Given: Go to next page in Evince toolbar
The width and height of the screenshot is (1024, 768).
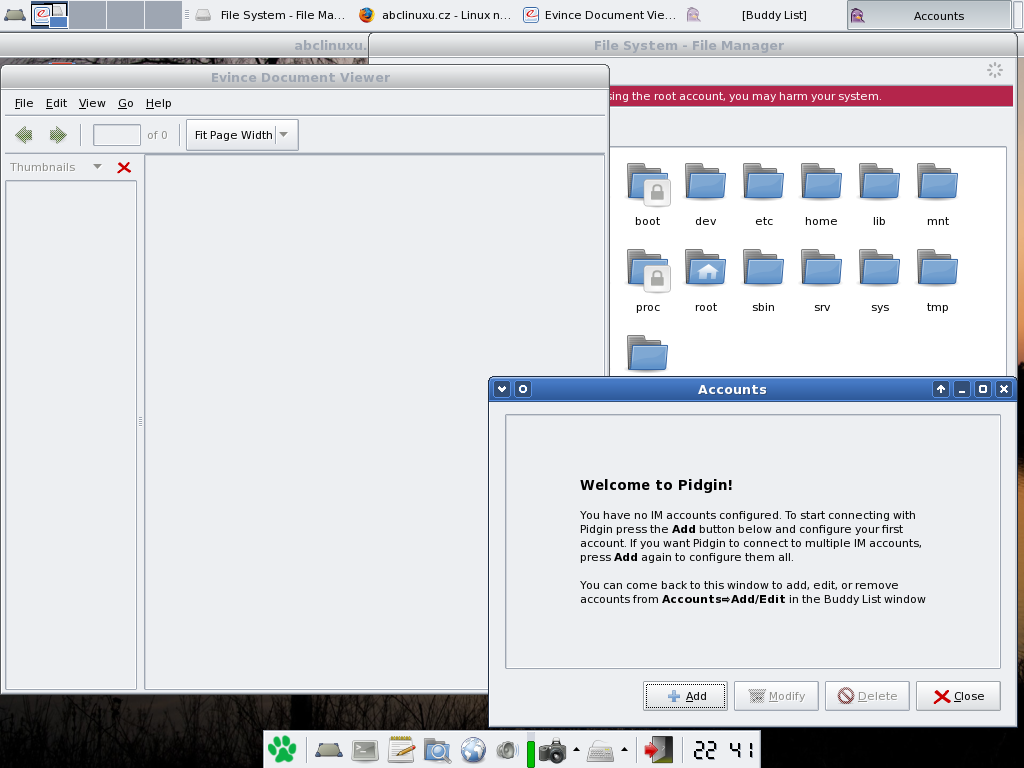Looking at the screenshot, I should click(58, 135).
